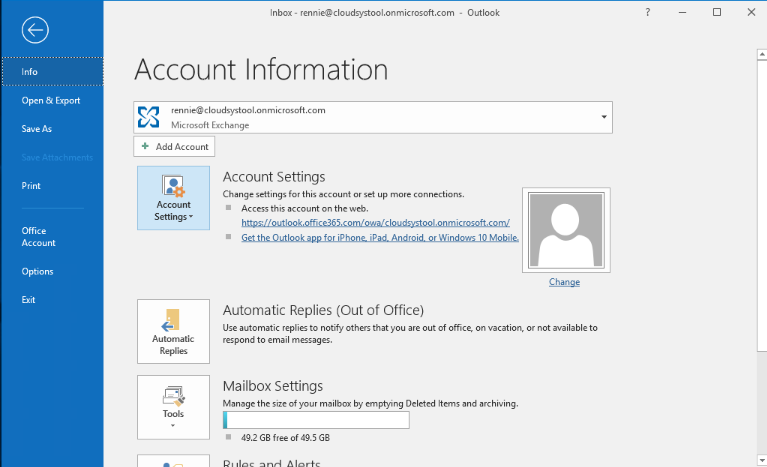Image resolution: width=767 pixels, height=467 pixels.
Task: Click the Mailbox Settings heading
Action: pos(273,386)
